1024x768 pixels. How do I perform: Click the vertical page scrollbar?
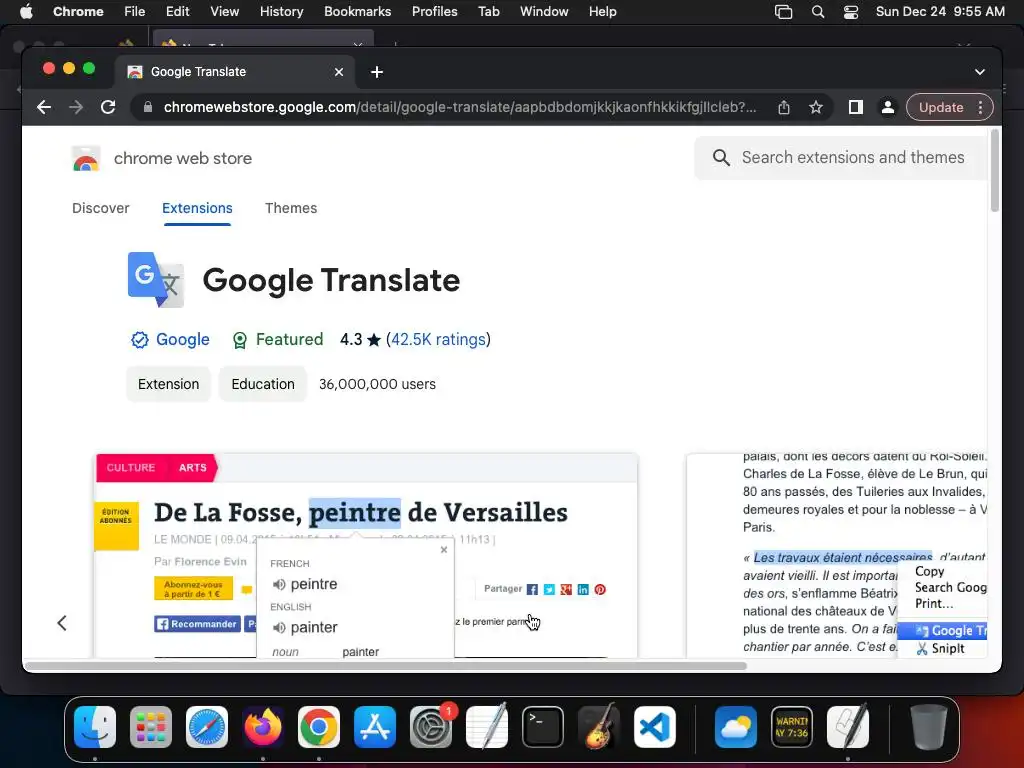click(995, 171)
